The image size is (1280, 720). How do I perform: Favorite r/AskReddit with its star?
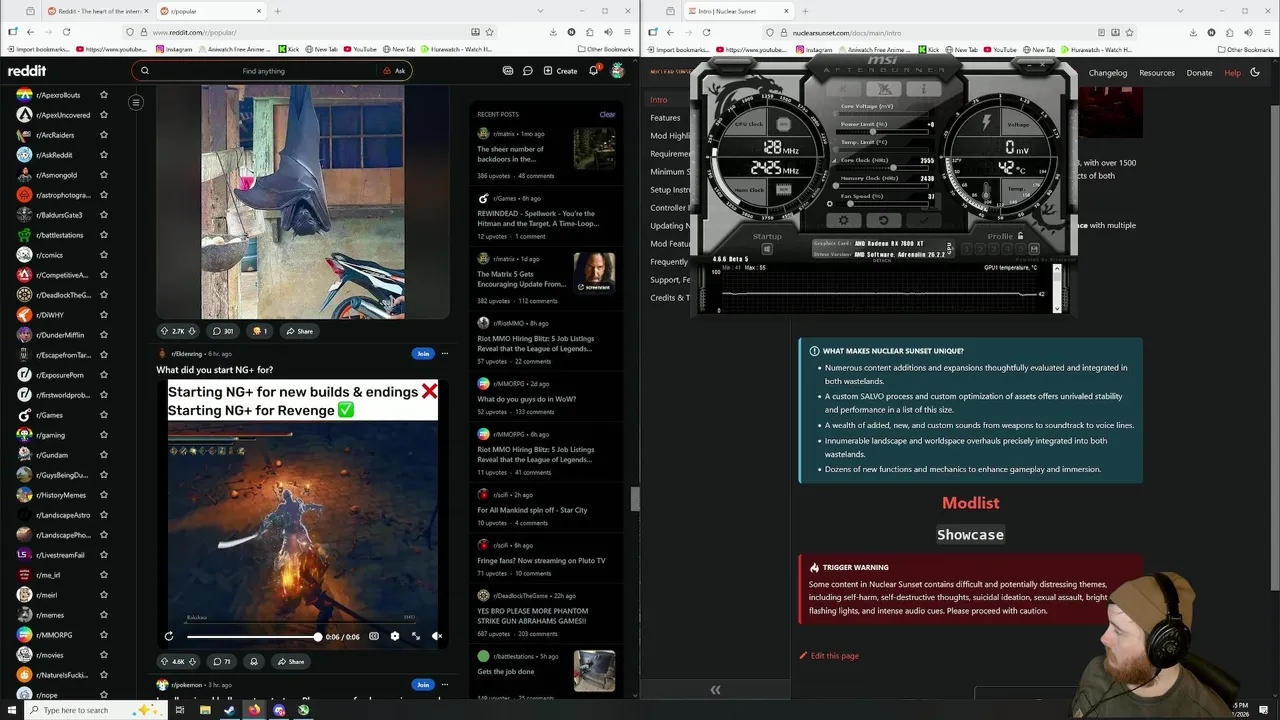pyautogui.click(x=104, y=155)
